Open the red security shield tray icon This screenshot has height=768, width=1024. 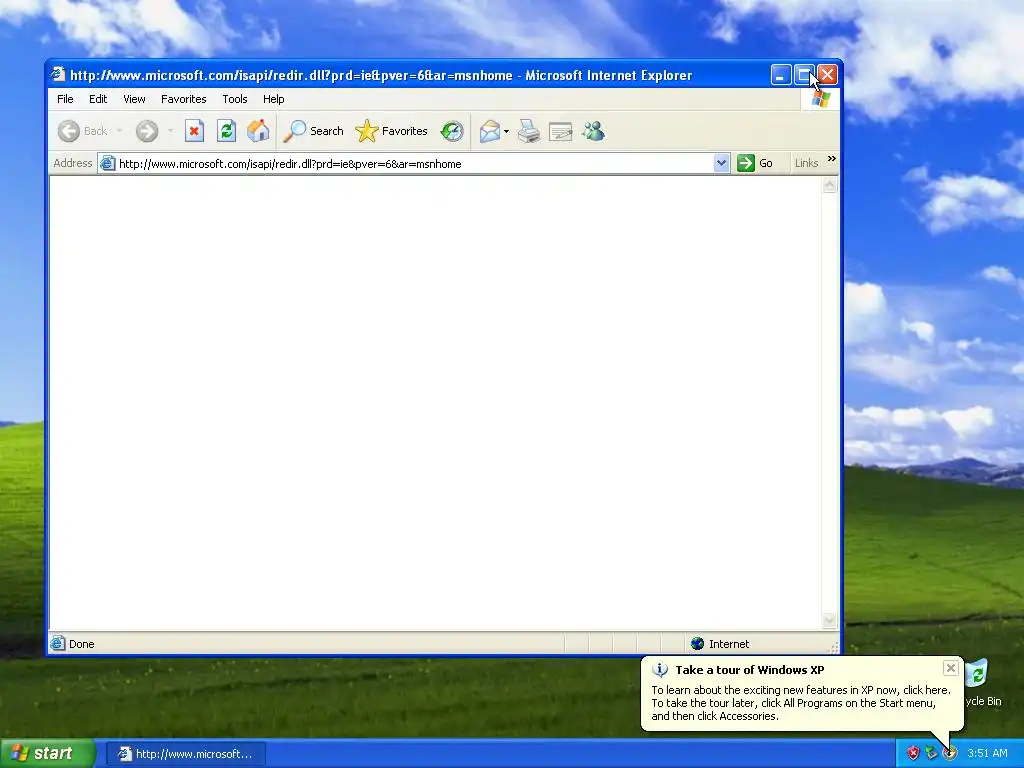click(x=913, y=754)
